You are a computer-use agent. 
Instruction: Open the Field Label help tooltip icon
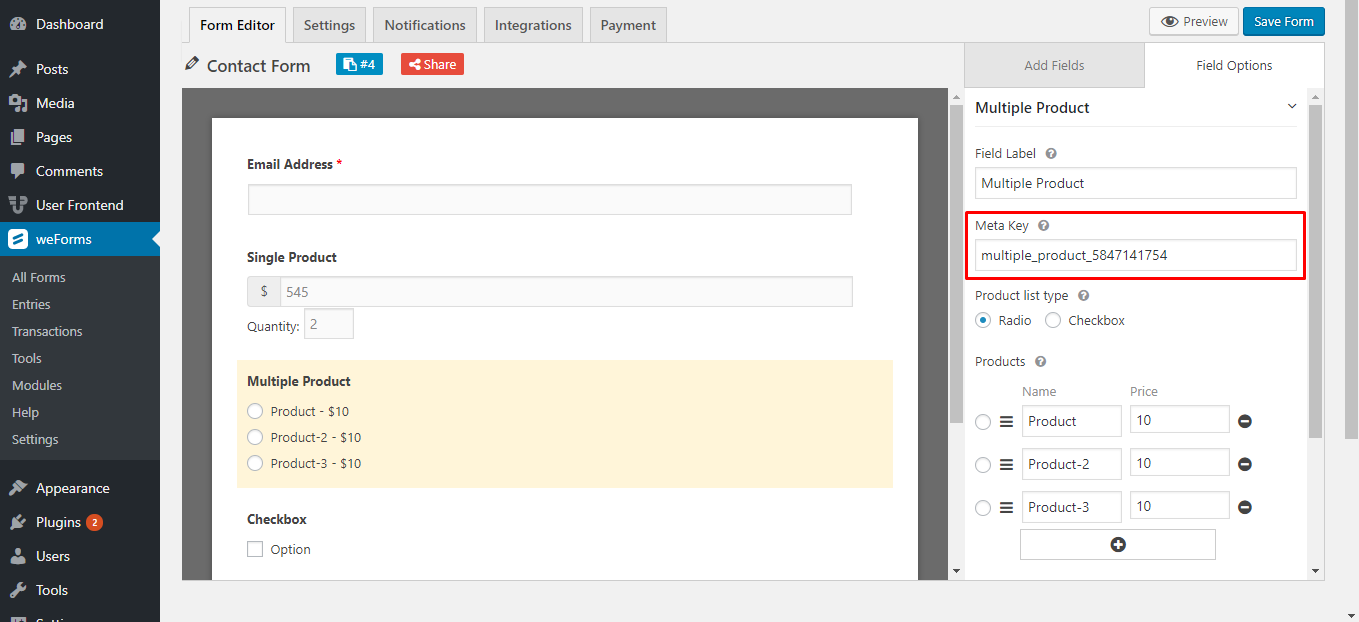point(1048,152)
